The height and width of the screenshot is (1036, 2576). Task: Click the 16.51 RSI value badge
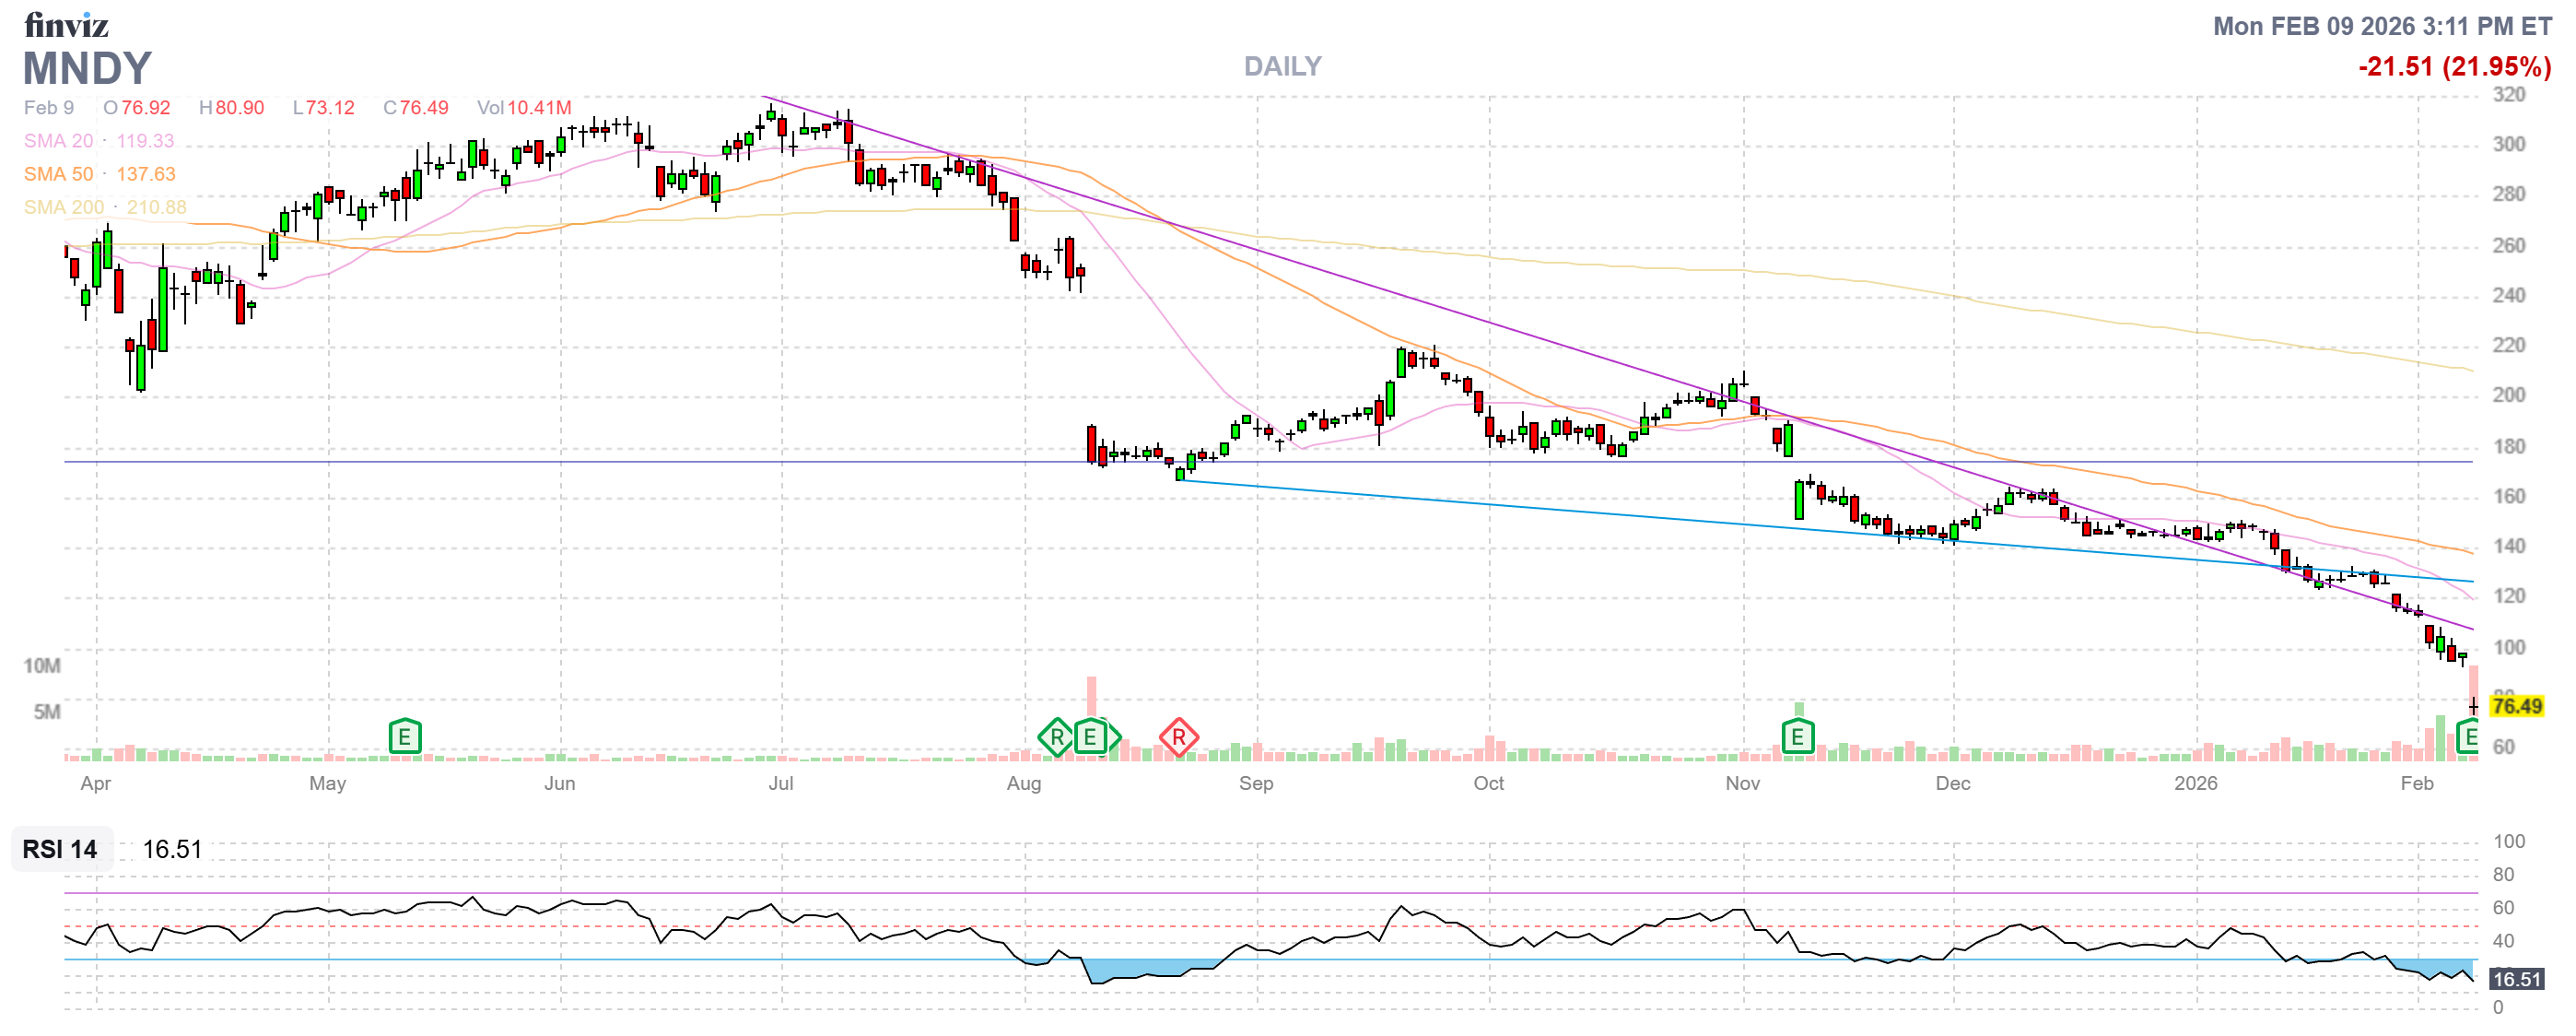click(x=2515, y=979)
